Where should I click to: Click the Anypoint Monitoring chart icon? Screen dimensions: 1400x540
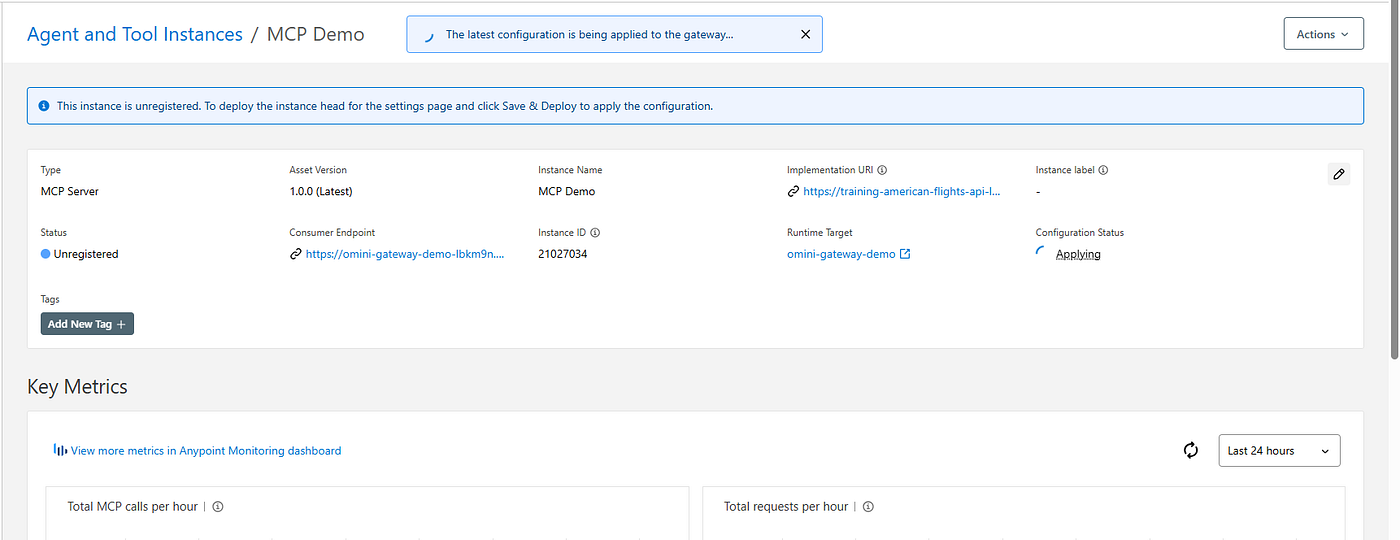tap(60, 451)
